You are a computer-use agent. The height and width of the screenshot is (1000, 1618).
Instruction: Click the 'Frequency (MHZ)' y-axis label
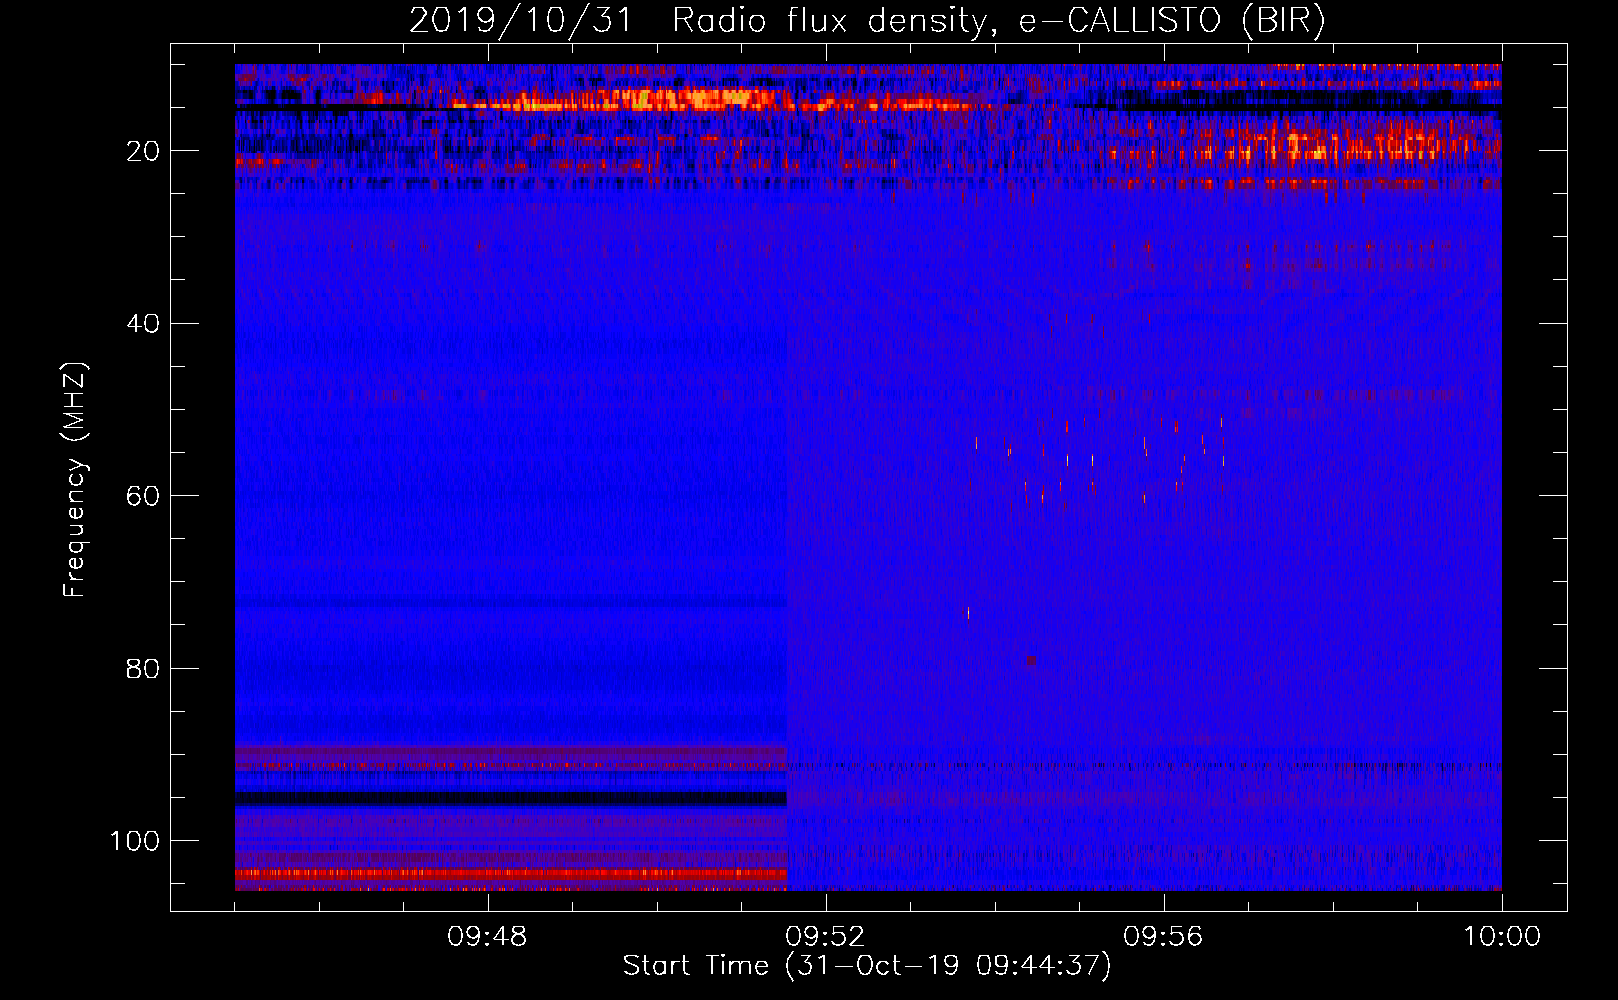(x=75, y=480)
